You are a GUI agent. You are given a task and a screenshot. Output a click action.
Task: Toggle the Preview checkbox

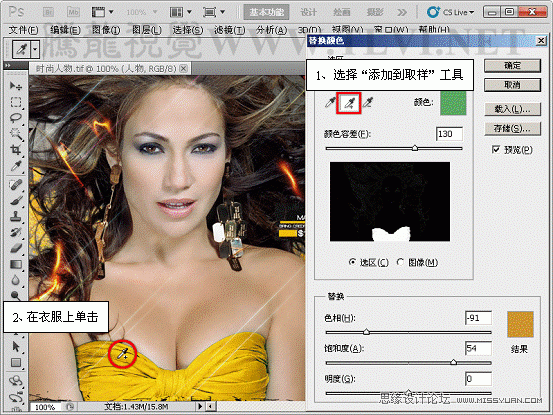496,149
